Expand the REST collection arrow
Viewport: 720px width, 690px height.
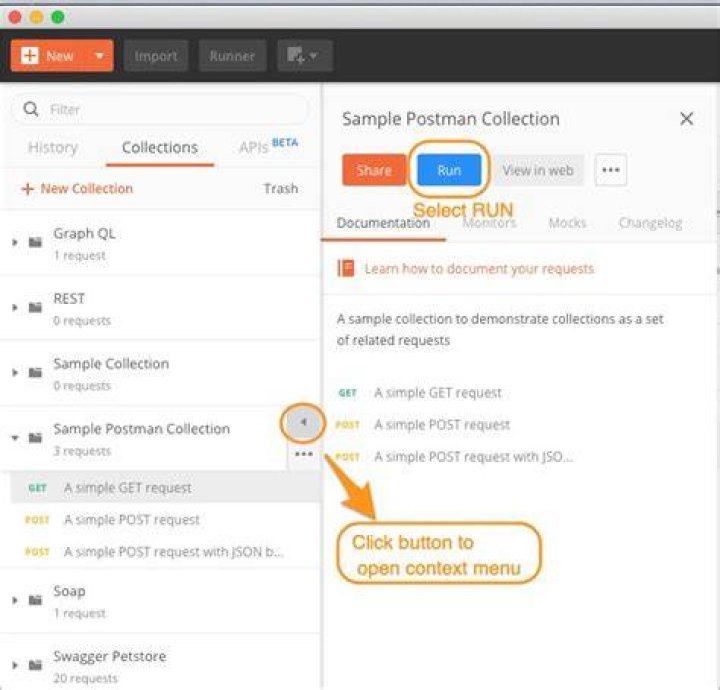pos(15,307)
